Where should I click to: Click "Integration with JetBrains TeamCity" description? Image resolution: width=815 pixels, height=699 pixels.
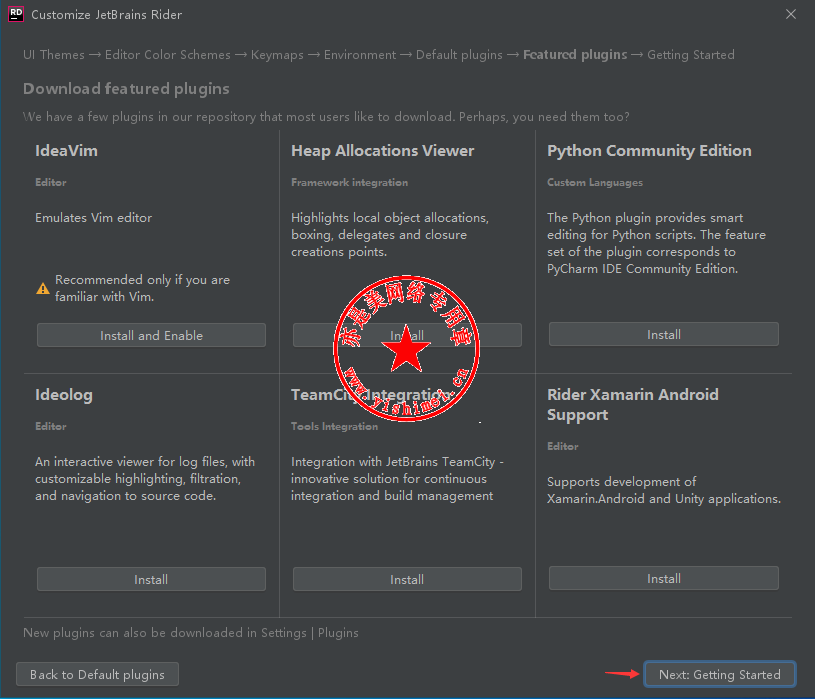pyautogui.click(x=397, y=479)
